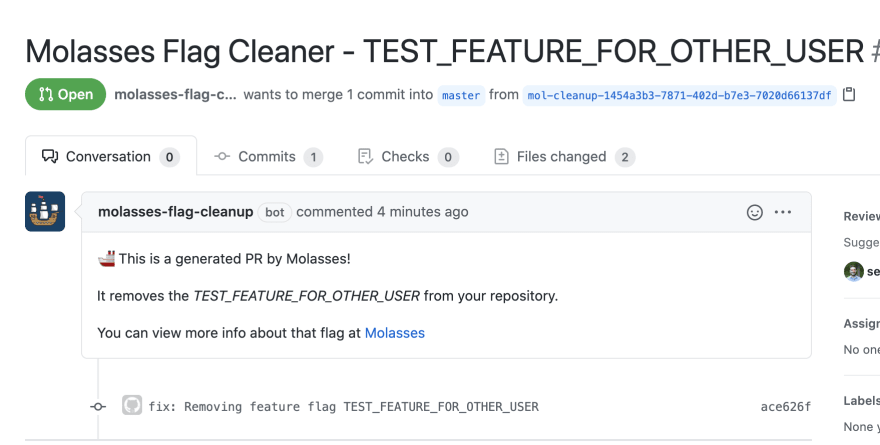
Task: Open the master base branch link
Action: click(461, 95)
